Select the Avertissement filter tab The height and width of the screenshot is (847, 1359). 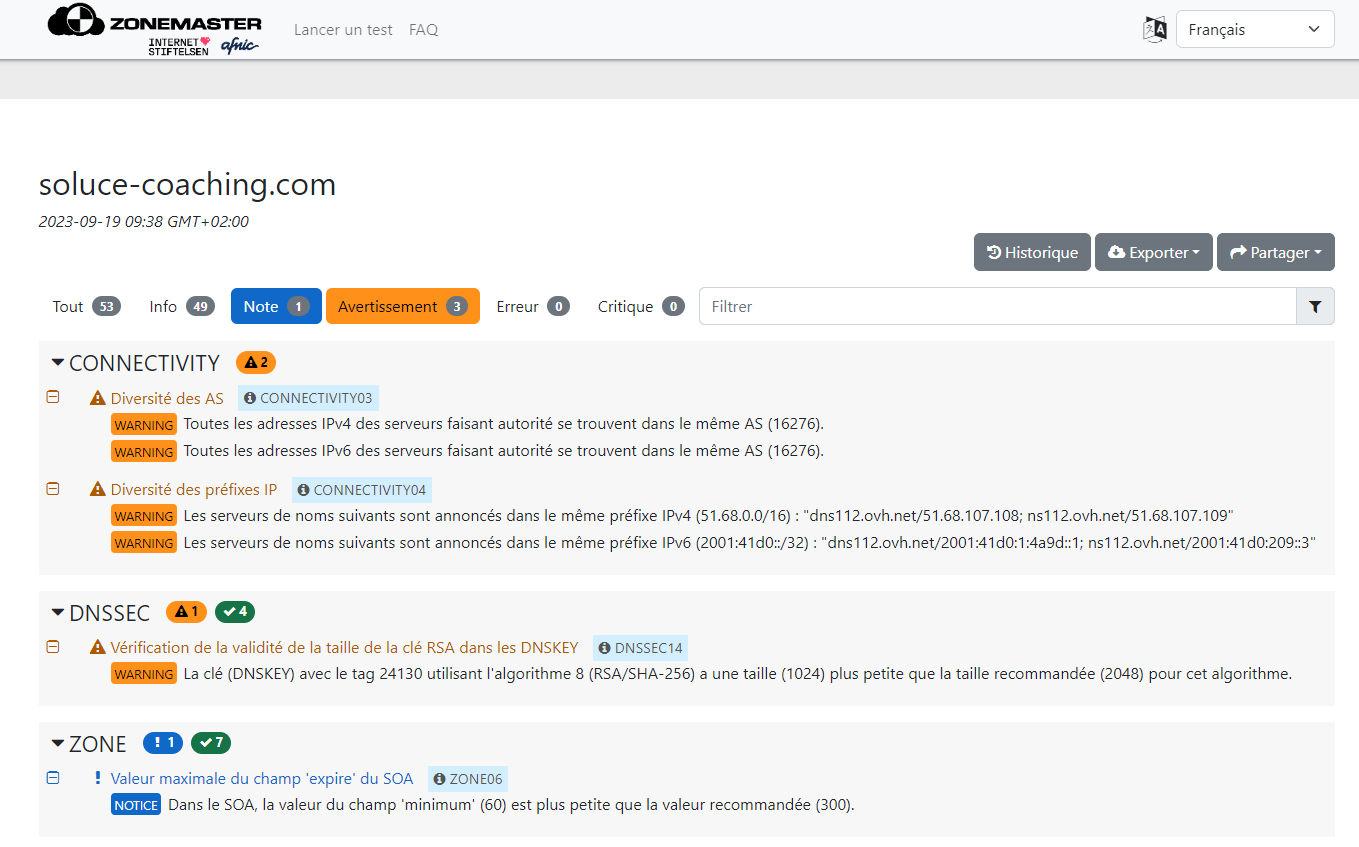tap(402, 307)
